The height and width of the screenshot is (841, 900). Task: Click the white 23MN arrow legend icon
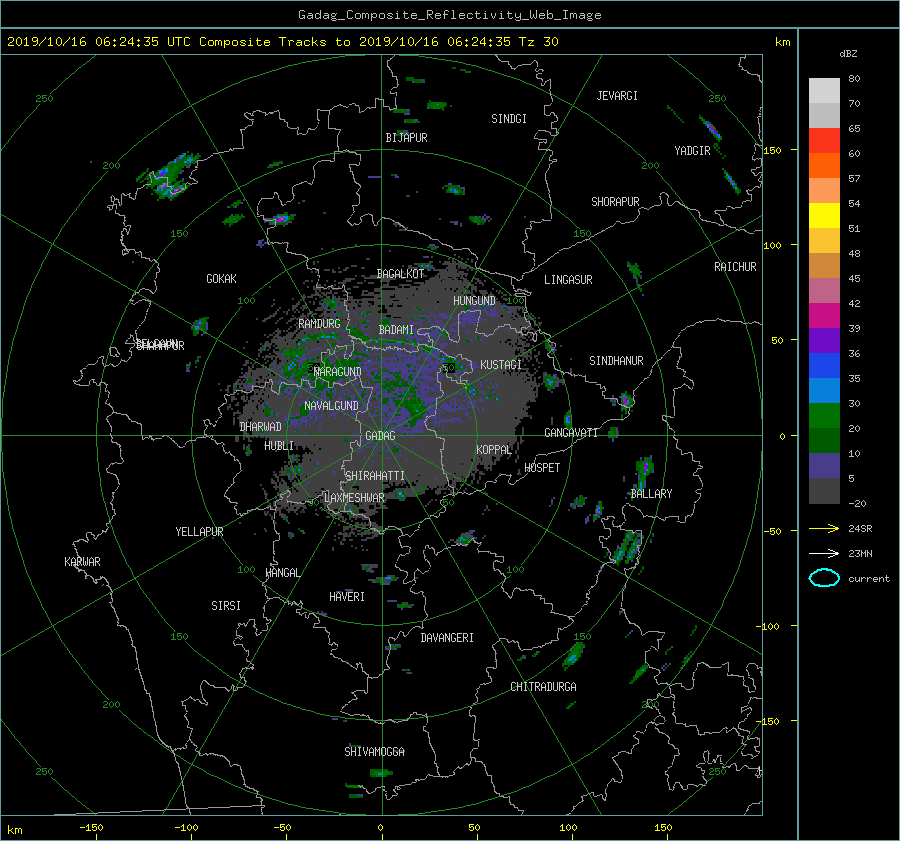pyautogui.click(x=824, y=553)
